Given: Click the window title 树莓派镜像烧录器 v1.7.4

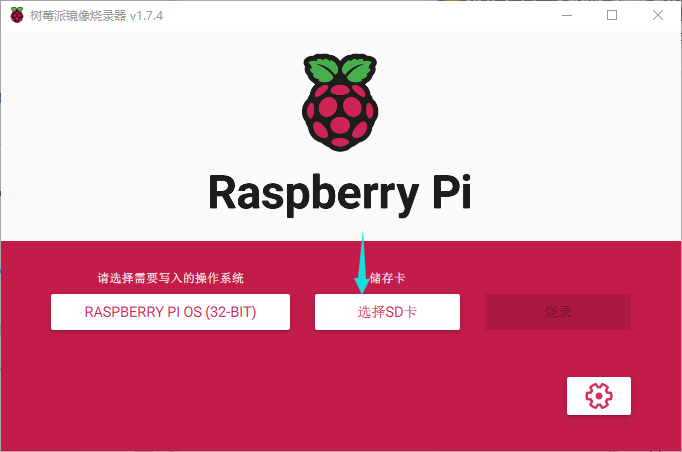Looking at the screenshot, I should coord(95,15).
